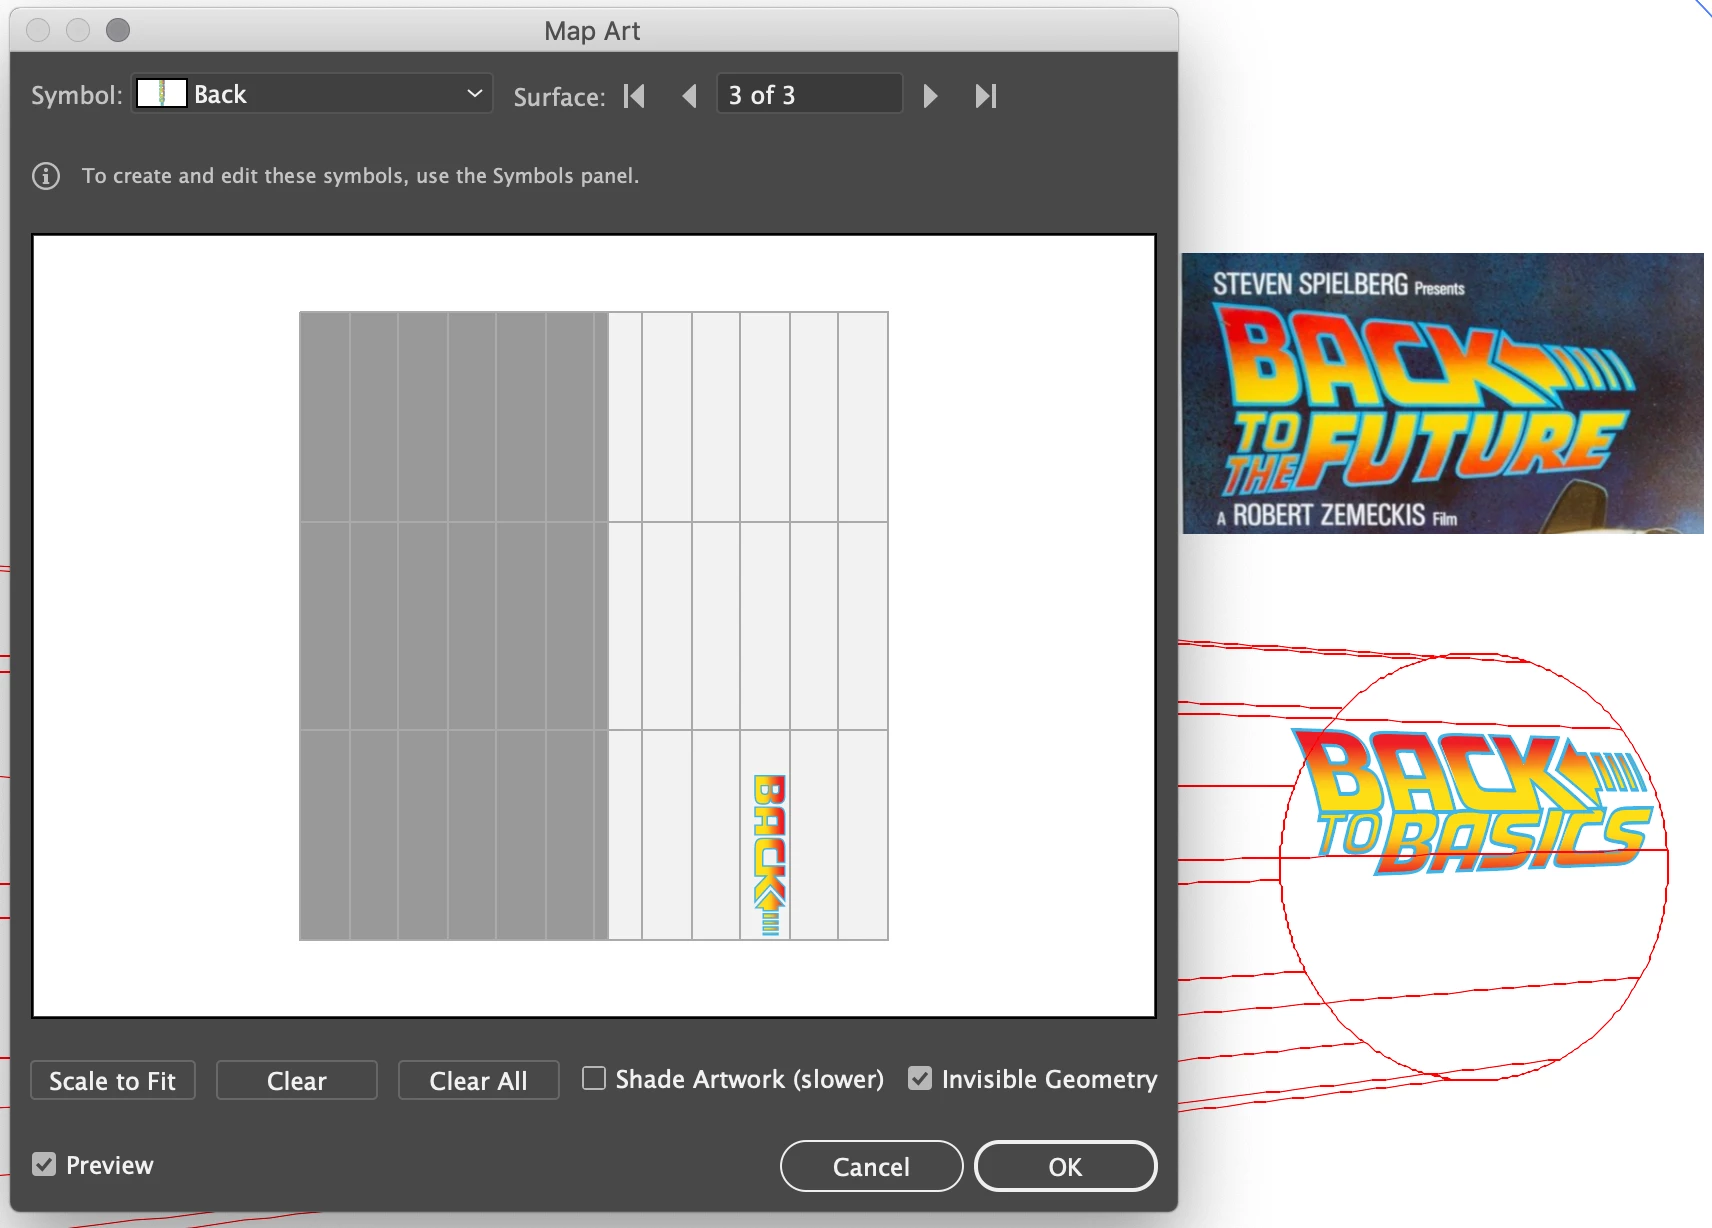Uncheck the Invisible Geometry checkbox

[x=920, y=1078]
